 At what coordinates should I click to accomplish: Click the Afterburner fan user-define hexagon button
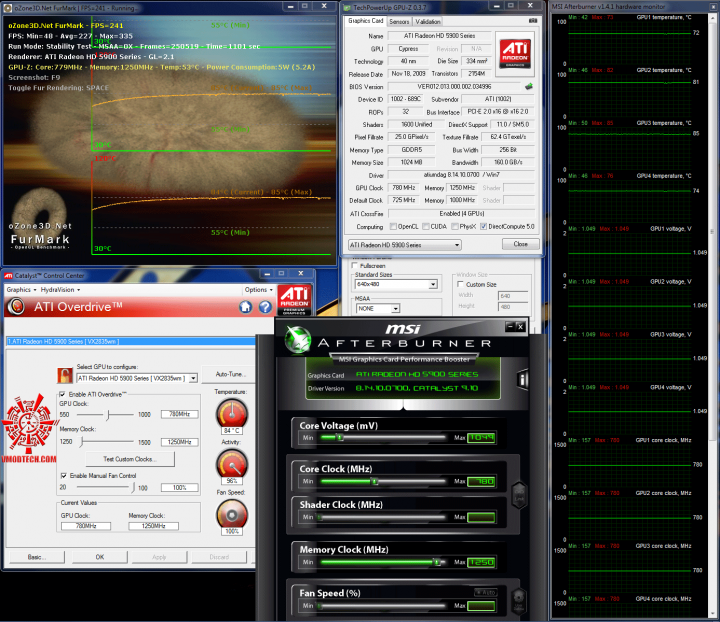(x=519, y=600)
